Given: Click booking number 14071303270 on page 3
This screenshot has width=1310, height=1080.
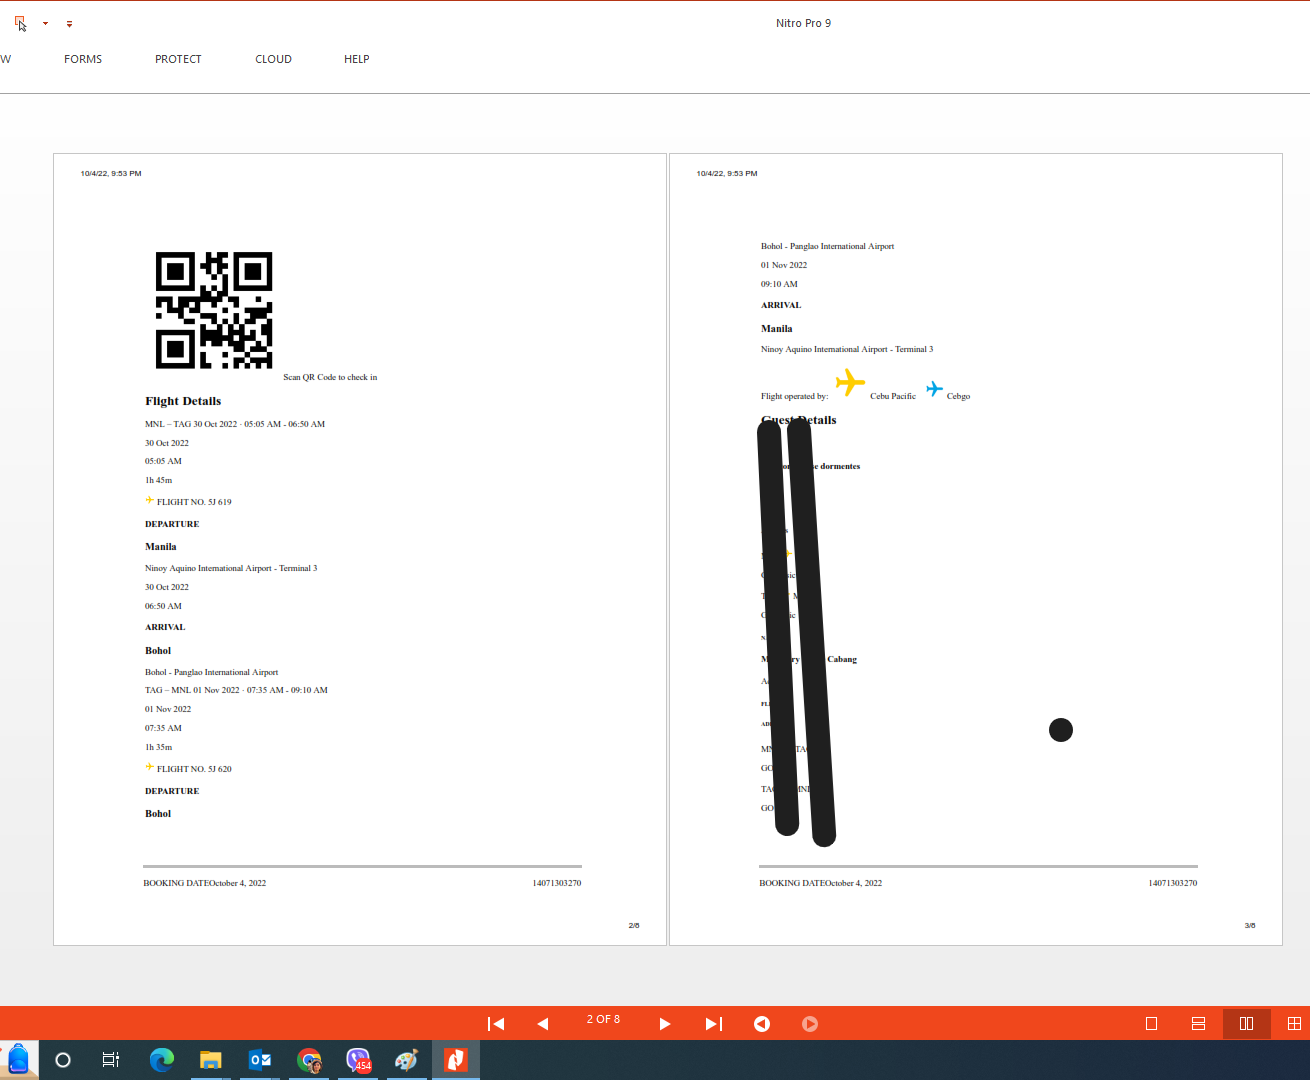Looking at the screenshot, I should tap(1173, 883).
